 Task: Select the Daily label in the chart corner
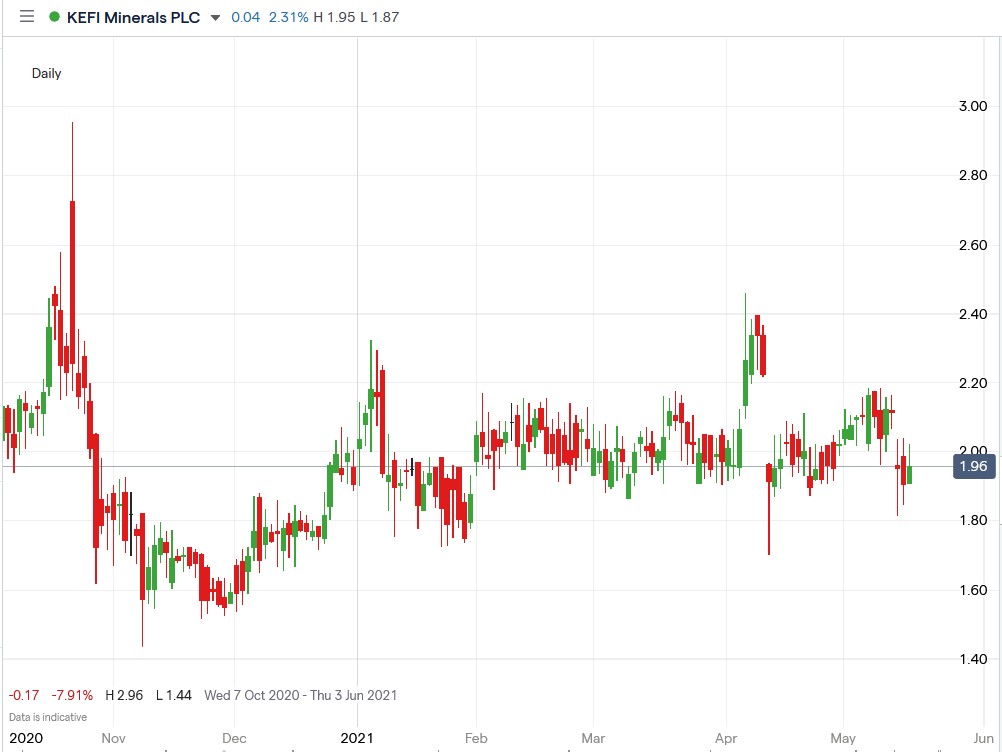tap(46, 73)
